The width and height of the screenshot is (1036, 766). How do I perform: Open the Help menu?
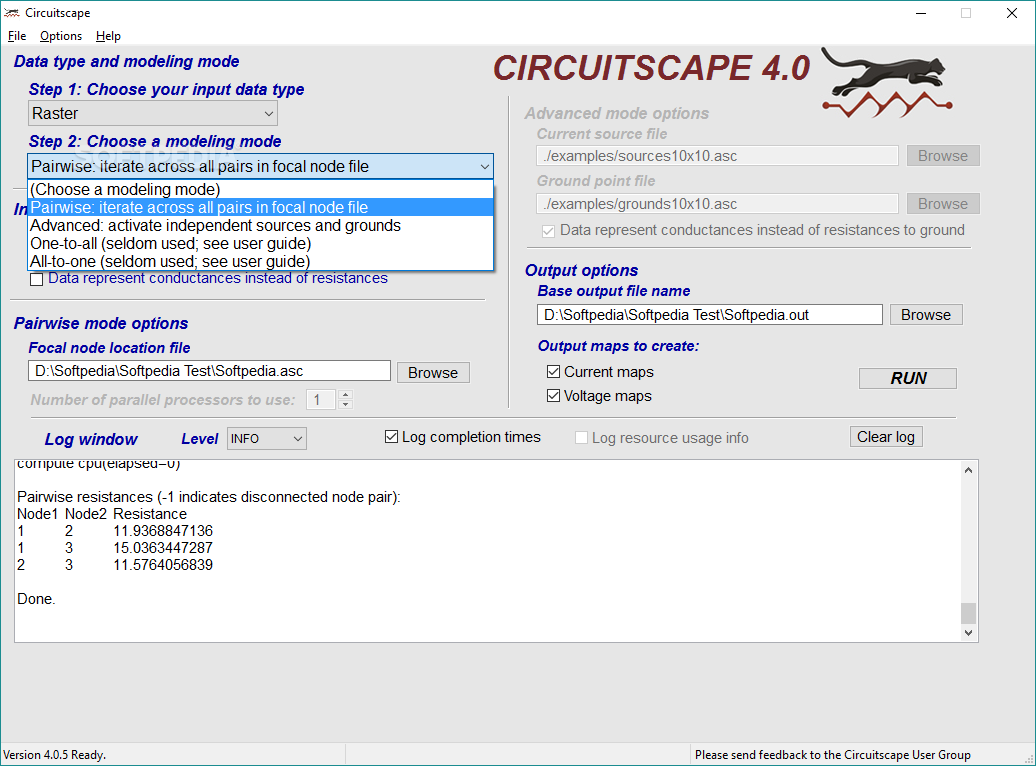[108, 36]
